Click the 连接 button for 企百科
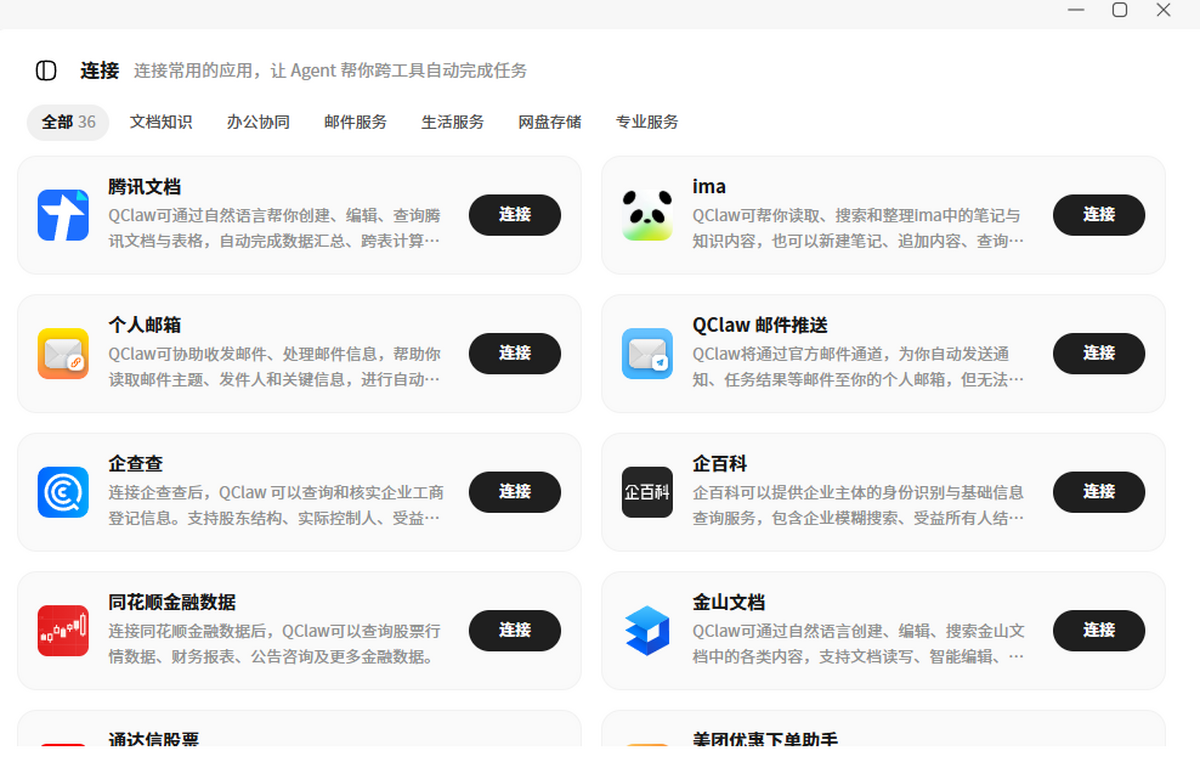The height and width of the screenshot is (762, 1200). (x=1099, y=492)
